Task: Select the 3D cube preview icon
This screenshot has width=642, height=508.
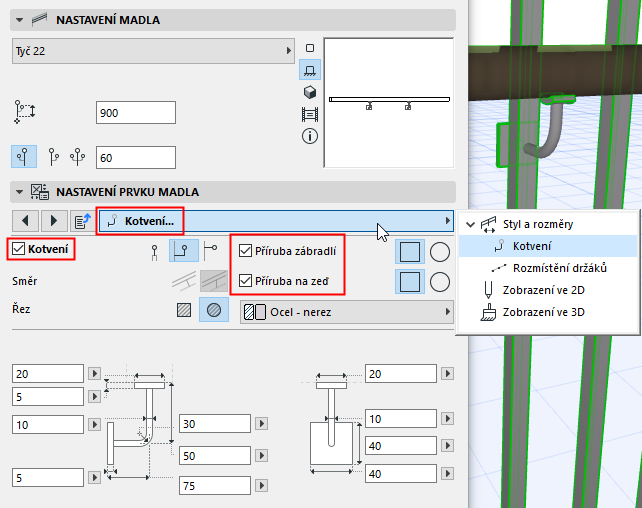Action: [x=310, y=92]
